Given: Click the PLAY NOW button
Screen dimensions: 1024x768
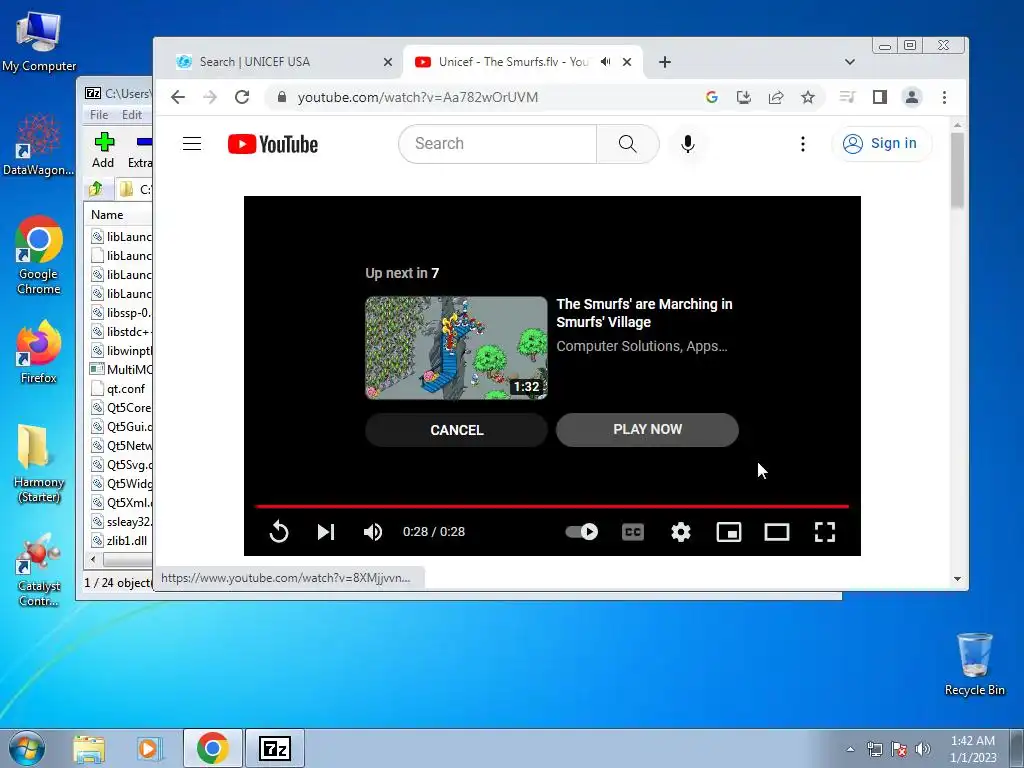Looking at the screenshot, I should coord(647,430).
